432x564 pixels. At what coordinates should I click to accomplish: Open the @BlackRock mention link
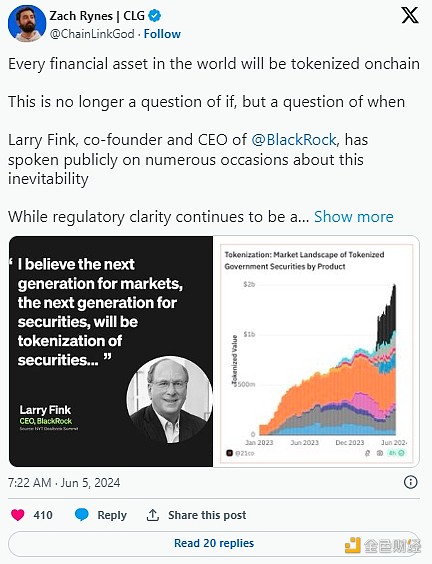coord(294,140)
